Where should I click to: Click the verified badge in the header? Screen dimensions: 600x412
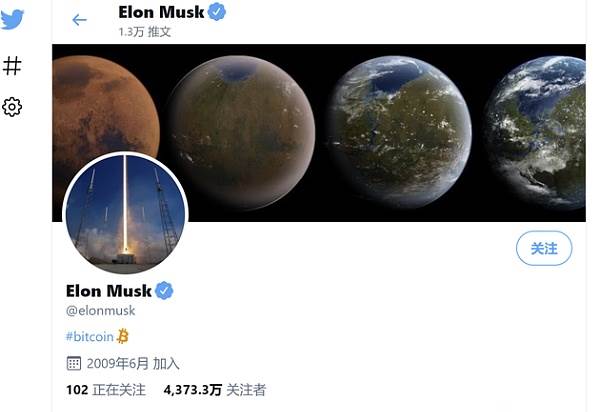coord(217,11)
